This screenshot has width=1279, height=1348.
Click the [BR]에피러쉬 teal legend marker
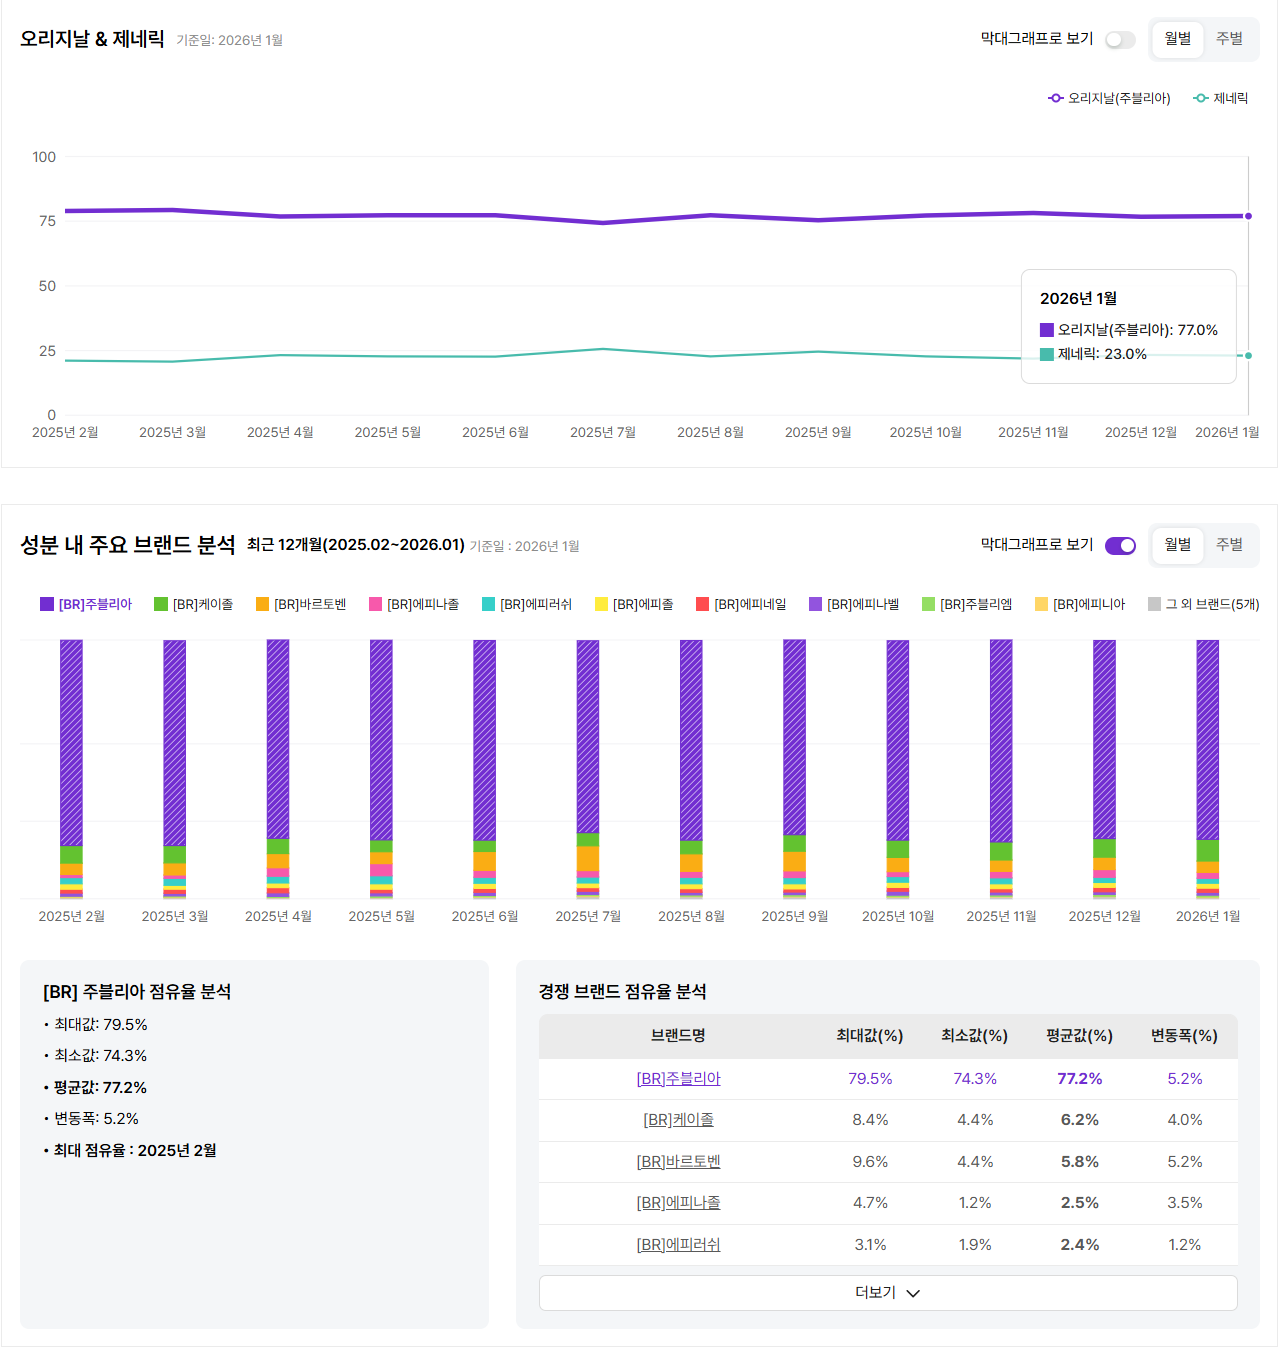[x=489, y=604]
